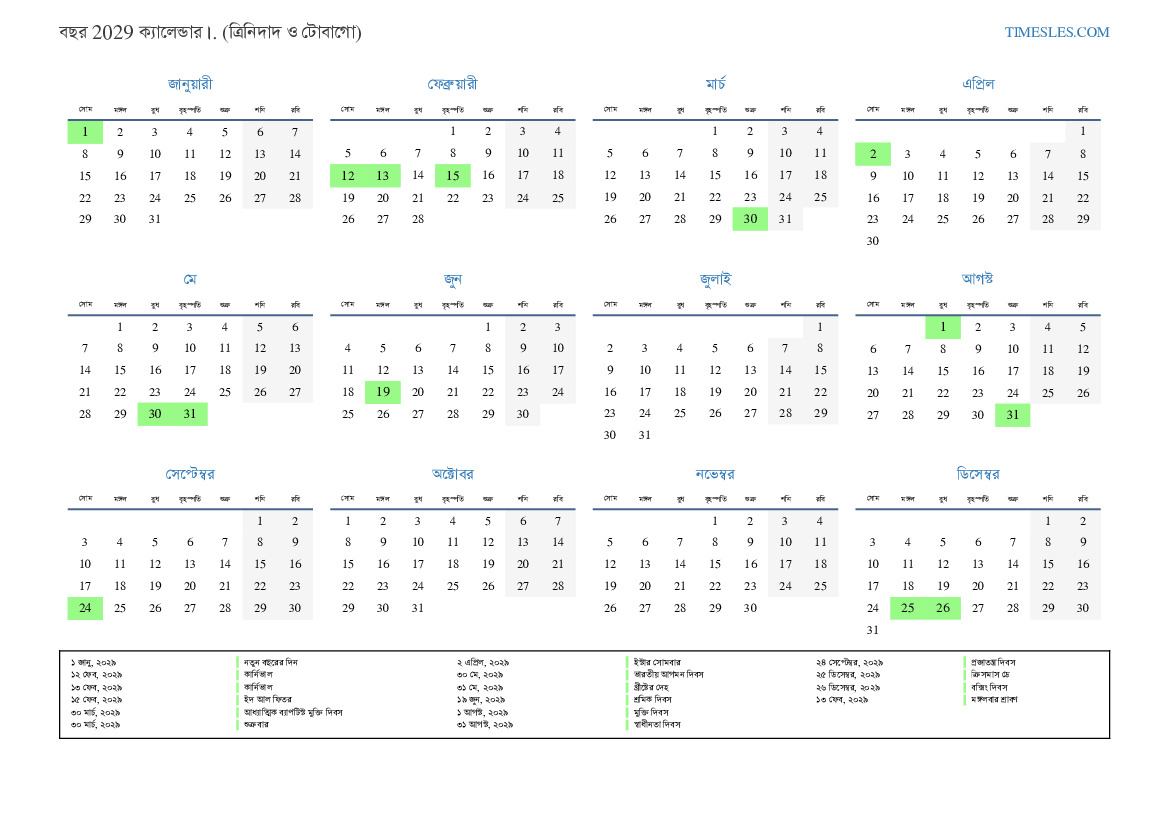The width and height of the screenshot is (1169, 827).
Task: Click highlighted January 1 holiday
Action: (85, 132)
